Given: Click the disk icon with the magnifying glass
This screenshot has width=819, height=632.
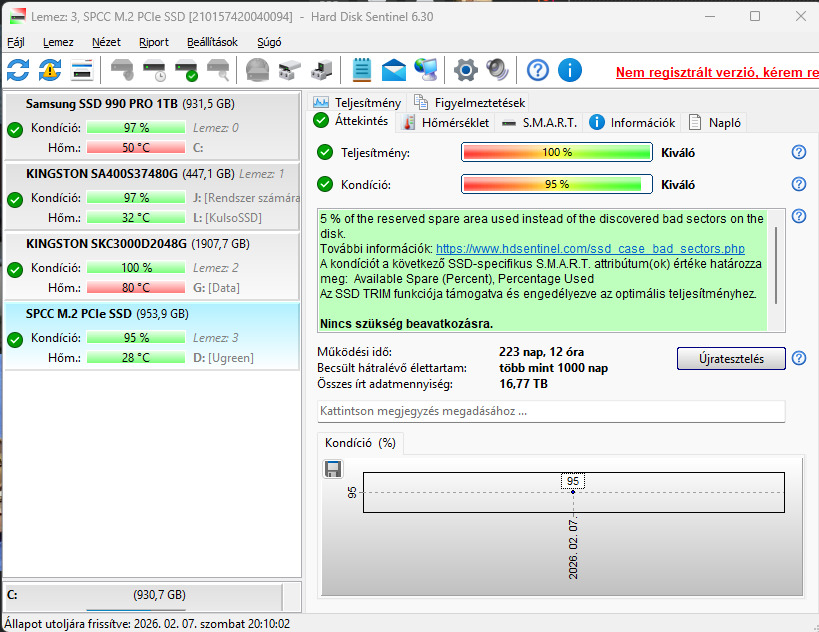Looking at the screenshot, I should tap(218, 70).
